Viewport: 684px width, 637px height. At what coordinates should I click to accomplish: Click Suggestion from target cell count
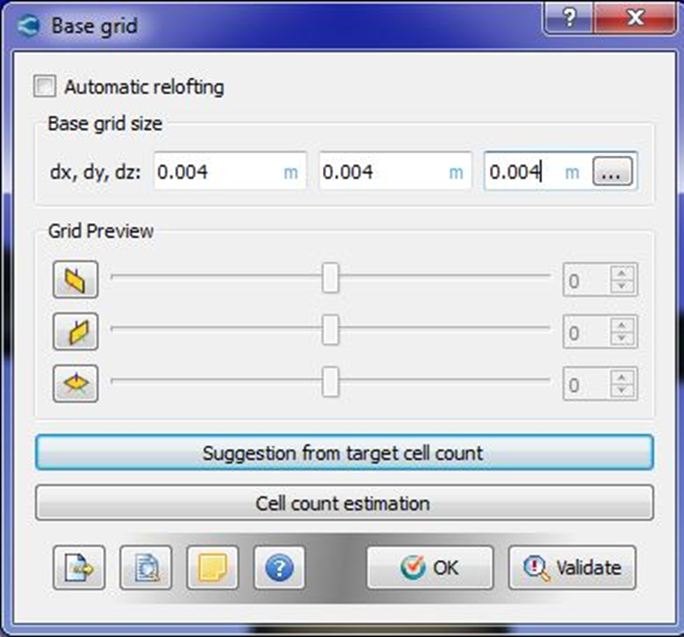344,453
